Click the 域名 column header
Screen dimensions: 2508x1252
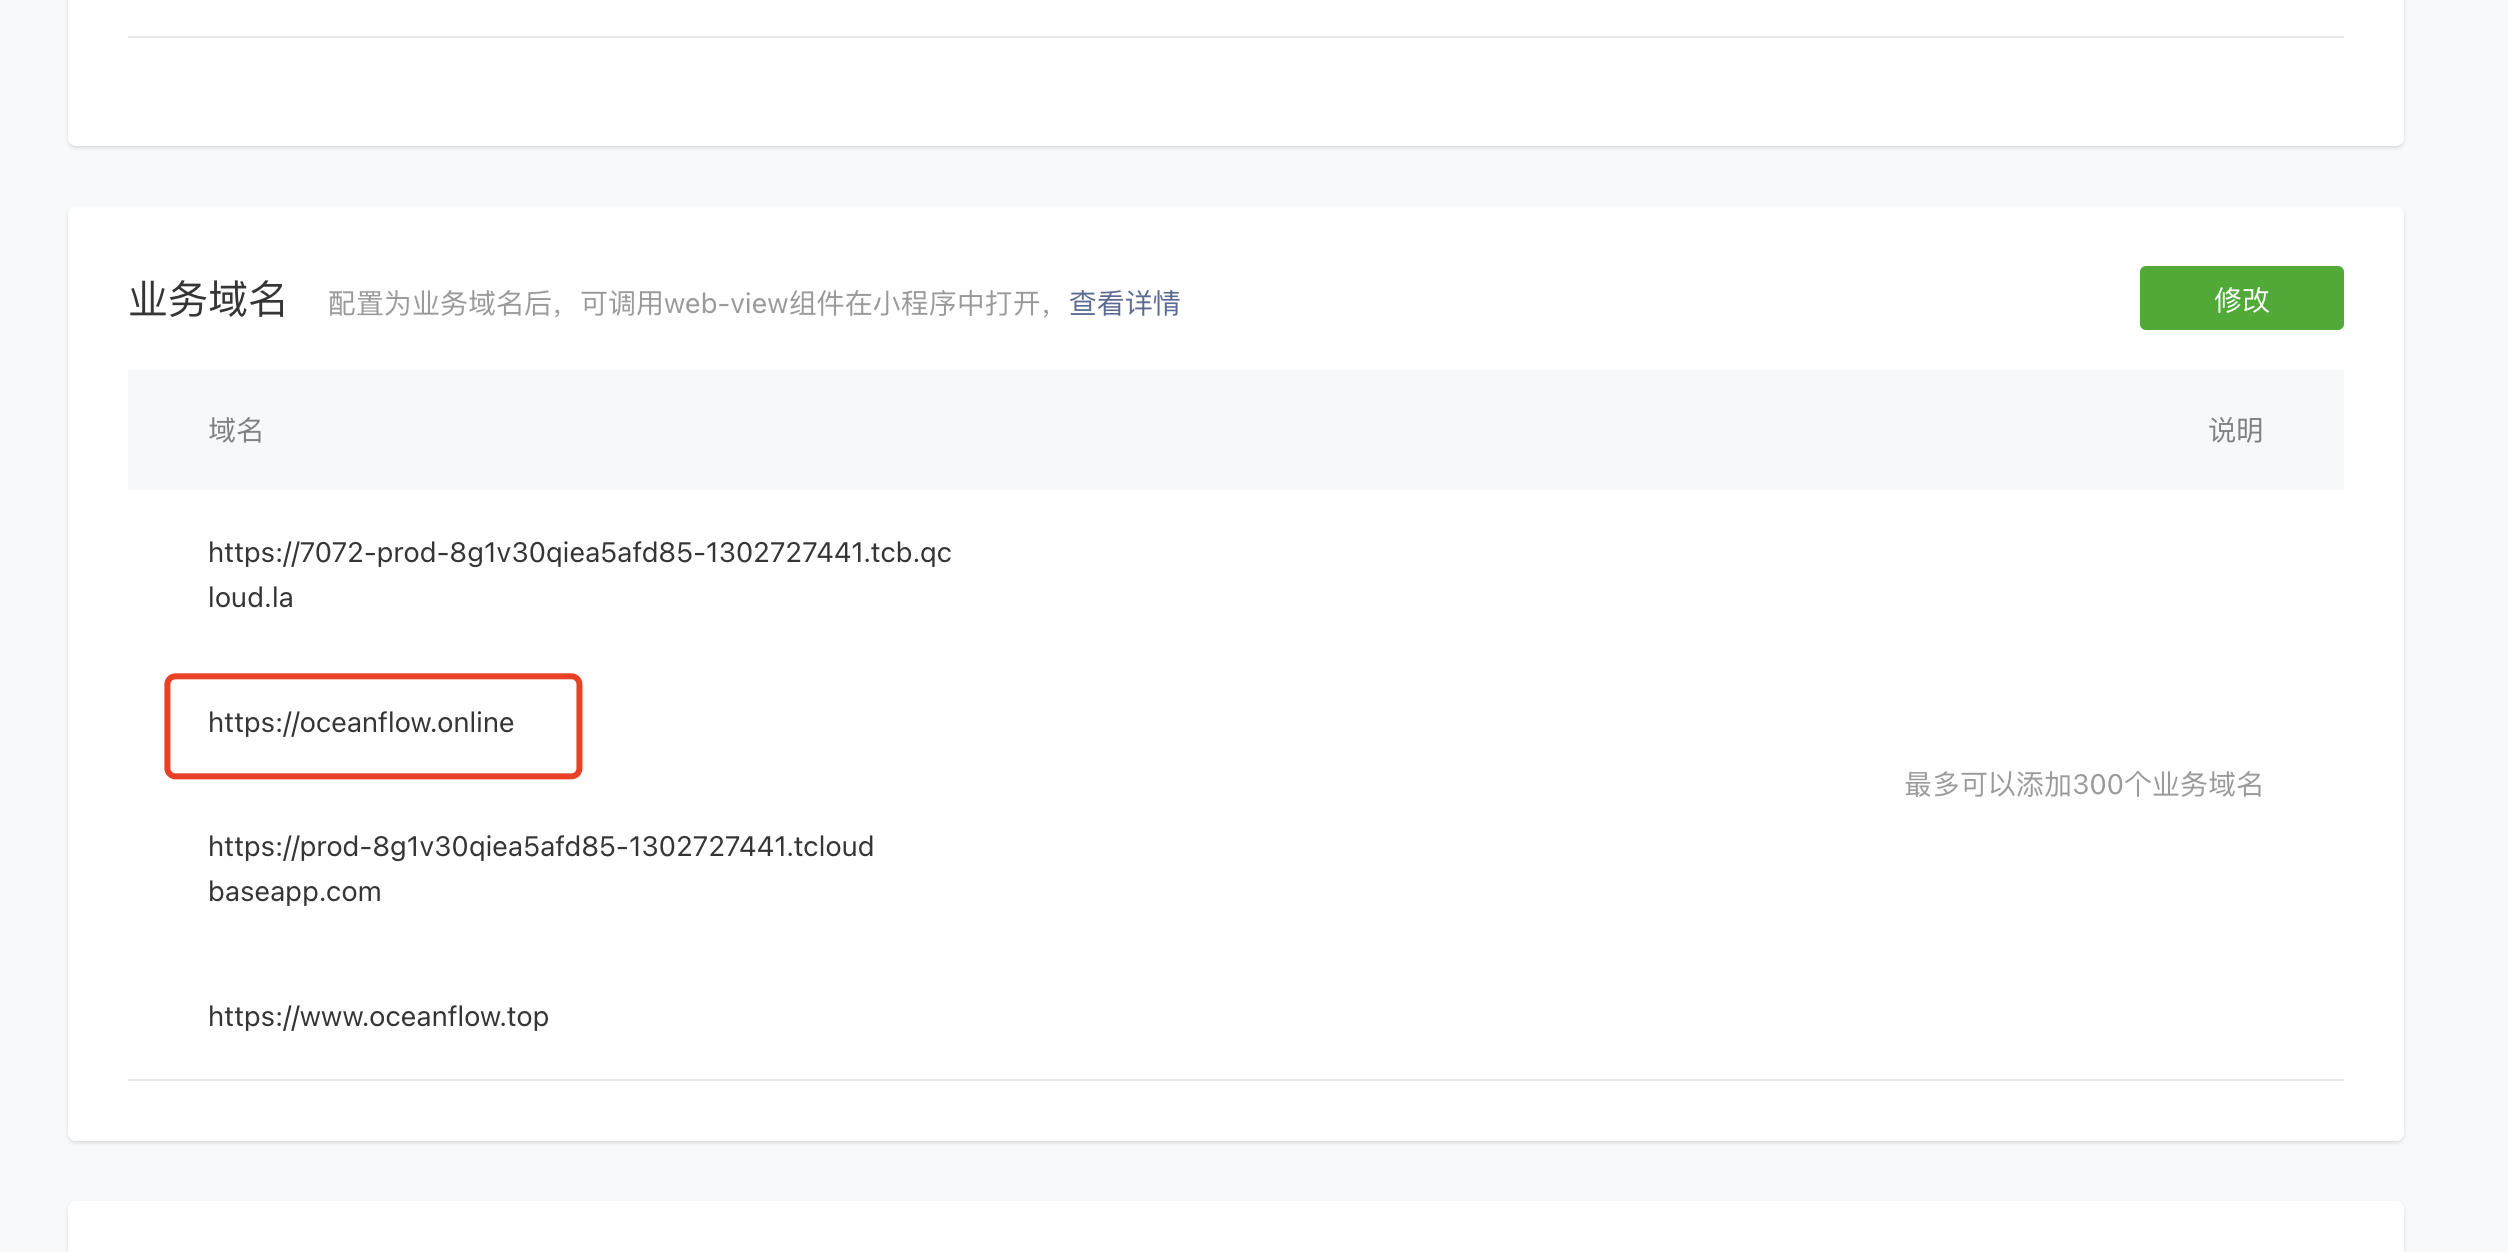pos(235,430)
